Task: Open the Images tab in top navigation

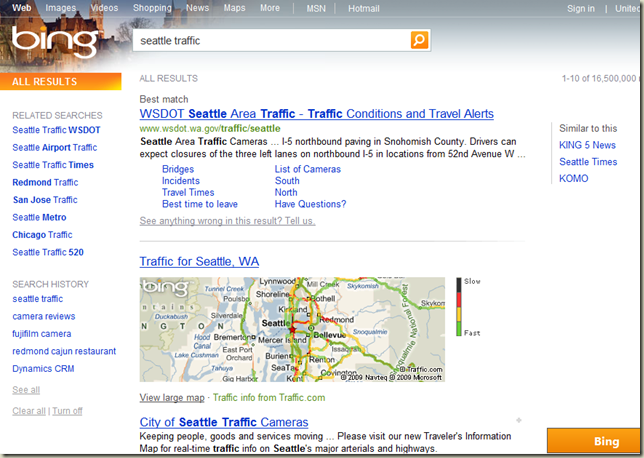Action: (x=61, y=8)
